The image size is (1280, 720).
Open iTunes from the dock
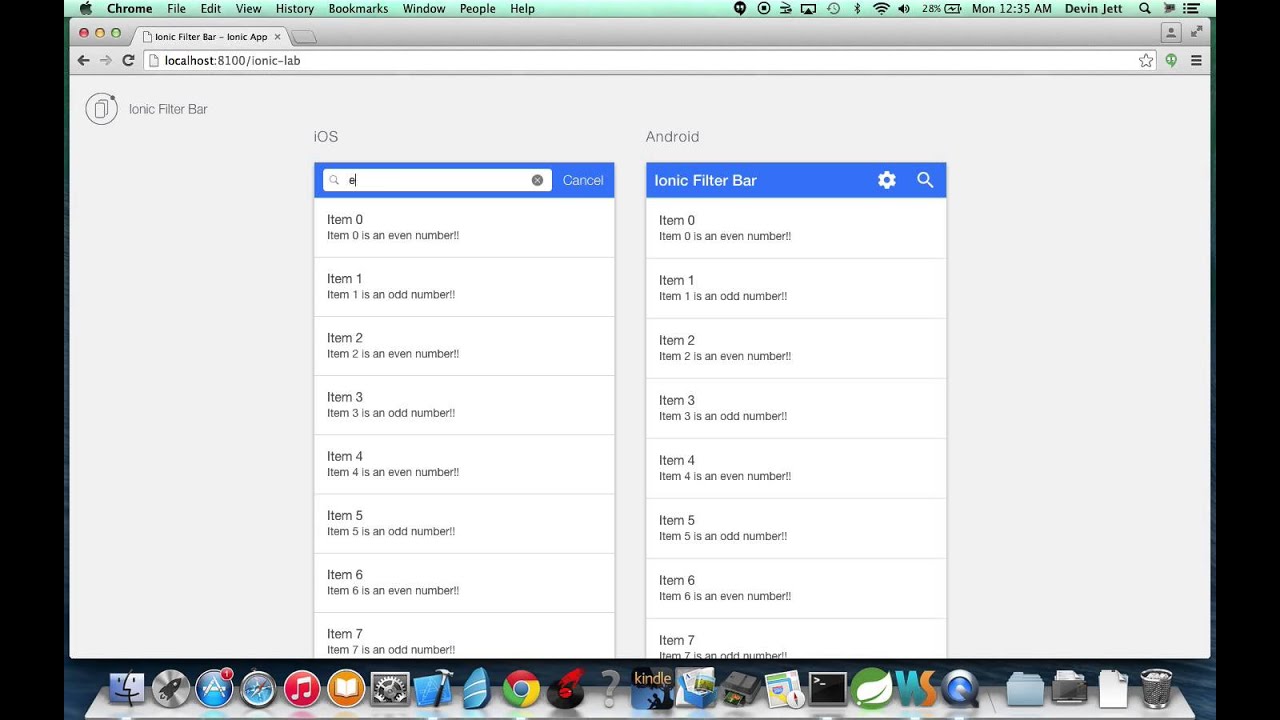302,688
